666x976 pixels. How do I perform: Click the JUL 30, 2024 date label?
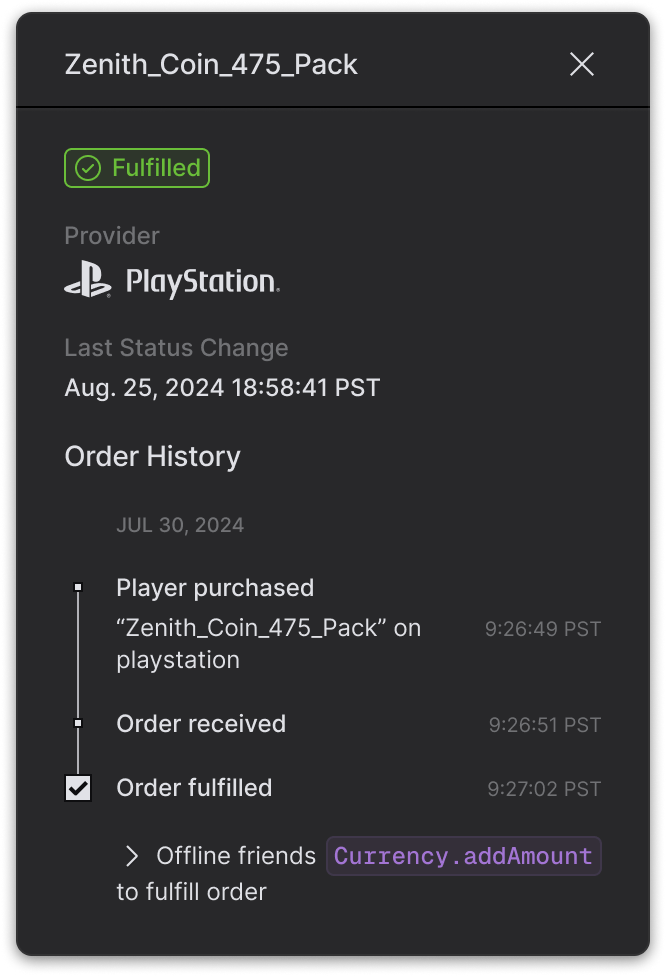click(180, 525)
